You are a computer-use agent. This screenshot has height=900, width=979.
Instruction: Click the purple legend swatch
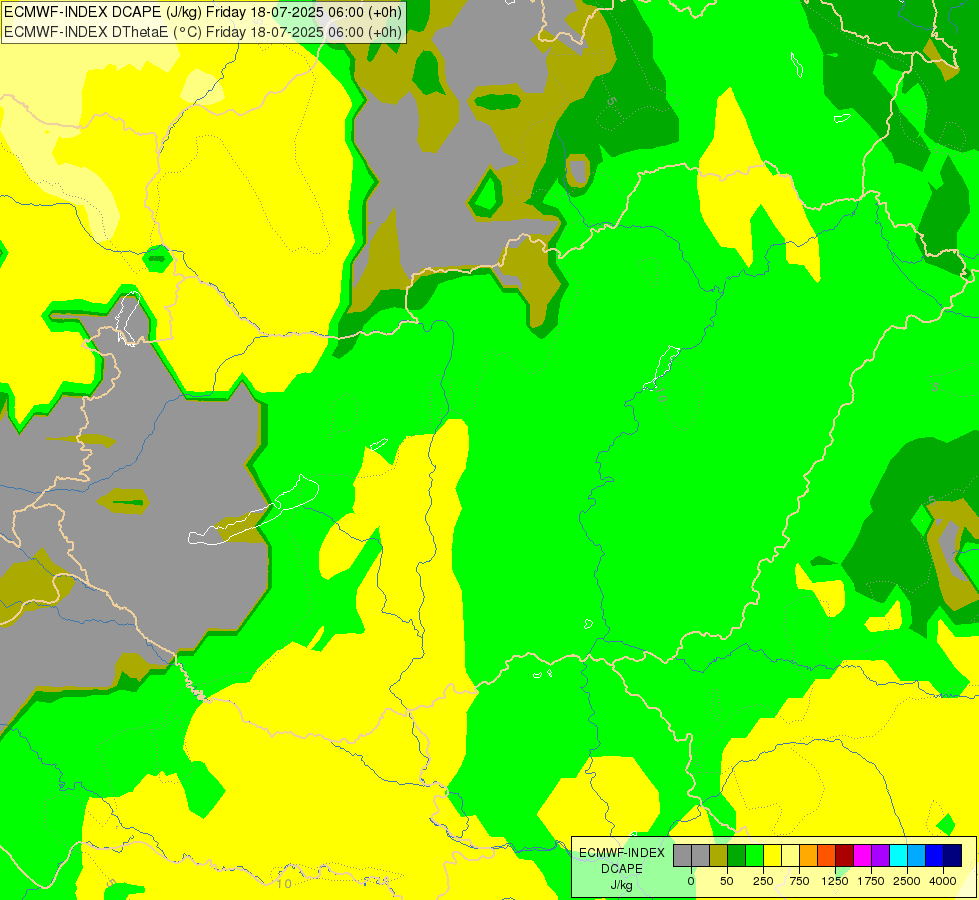point(880,856)
